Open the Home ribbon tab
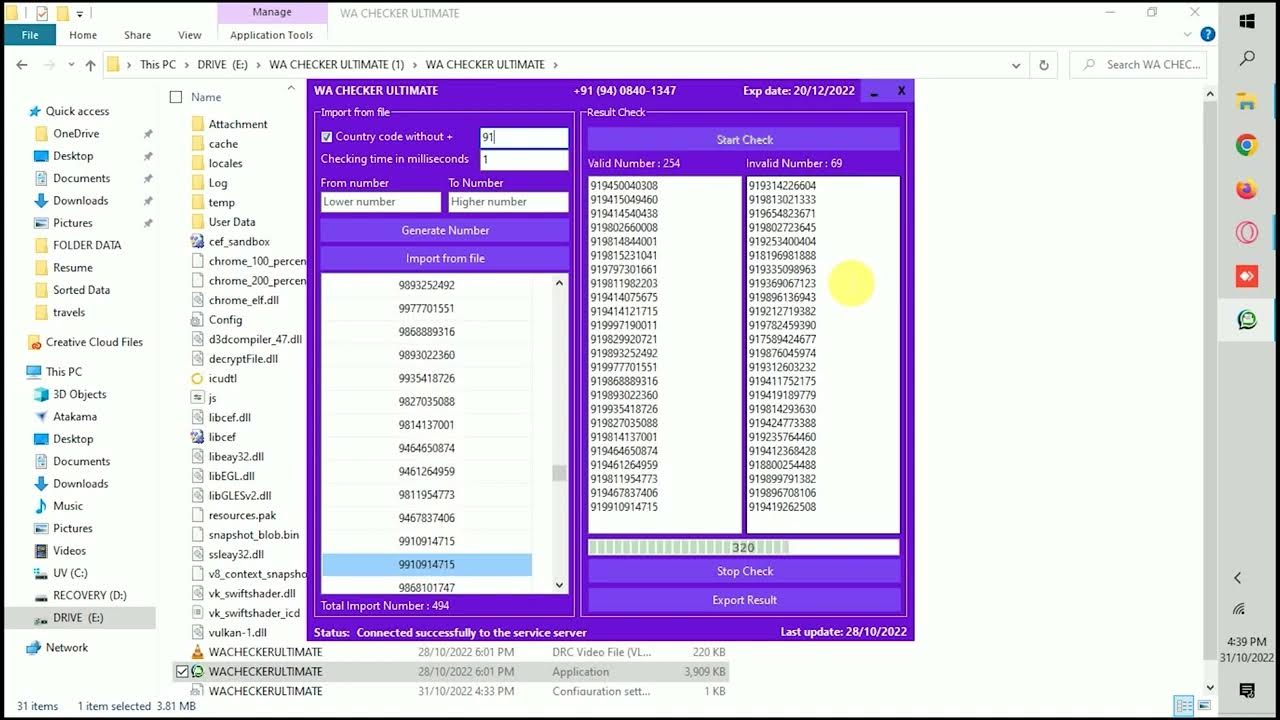 [83, 35]
